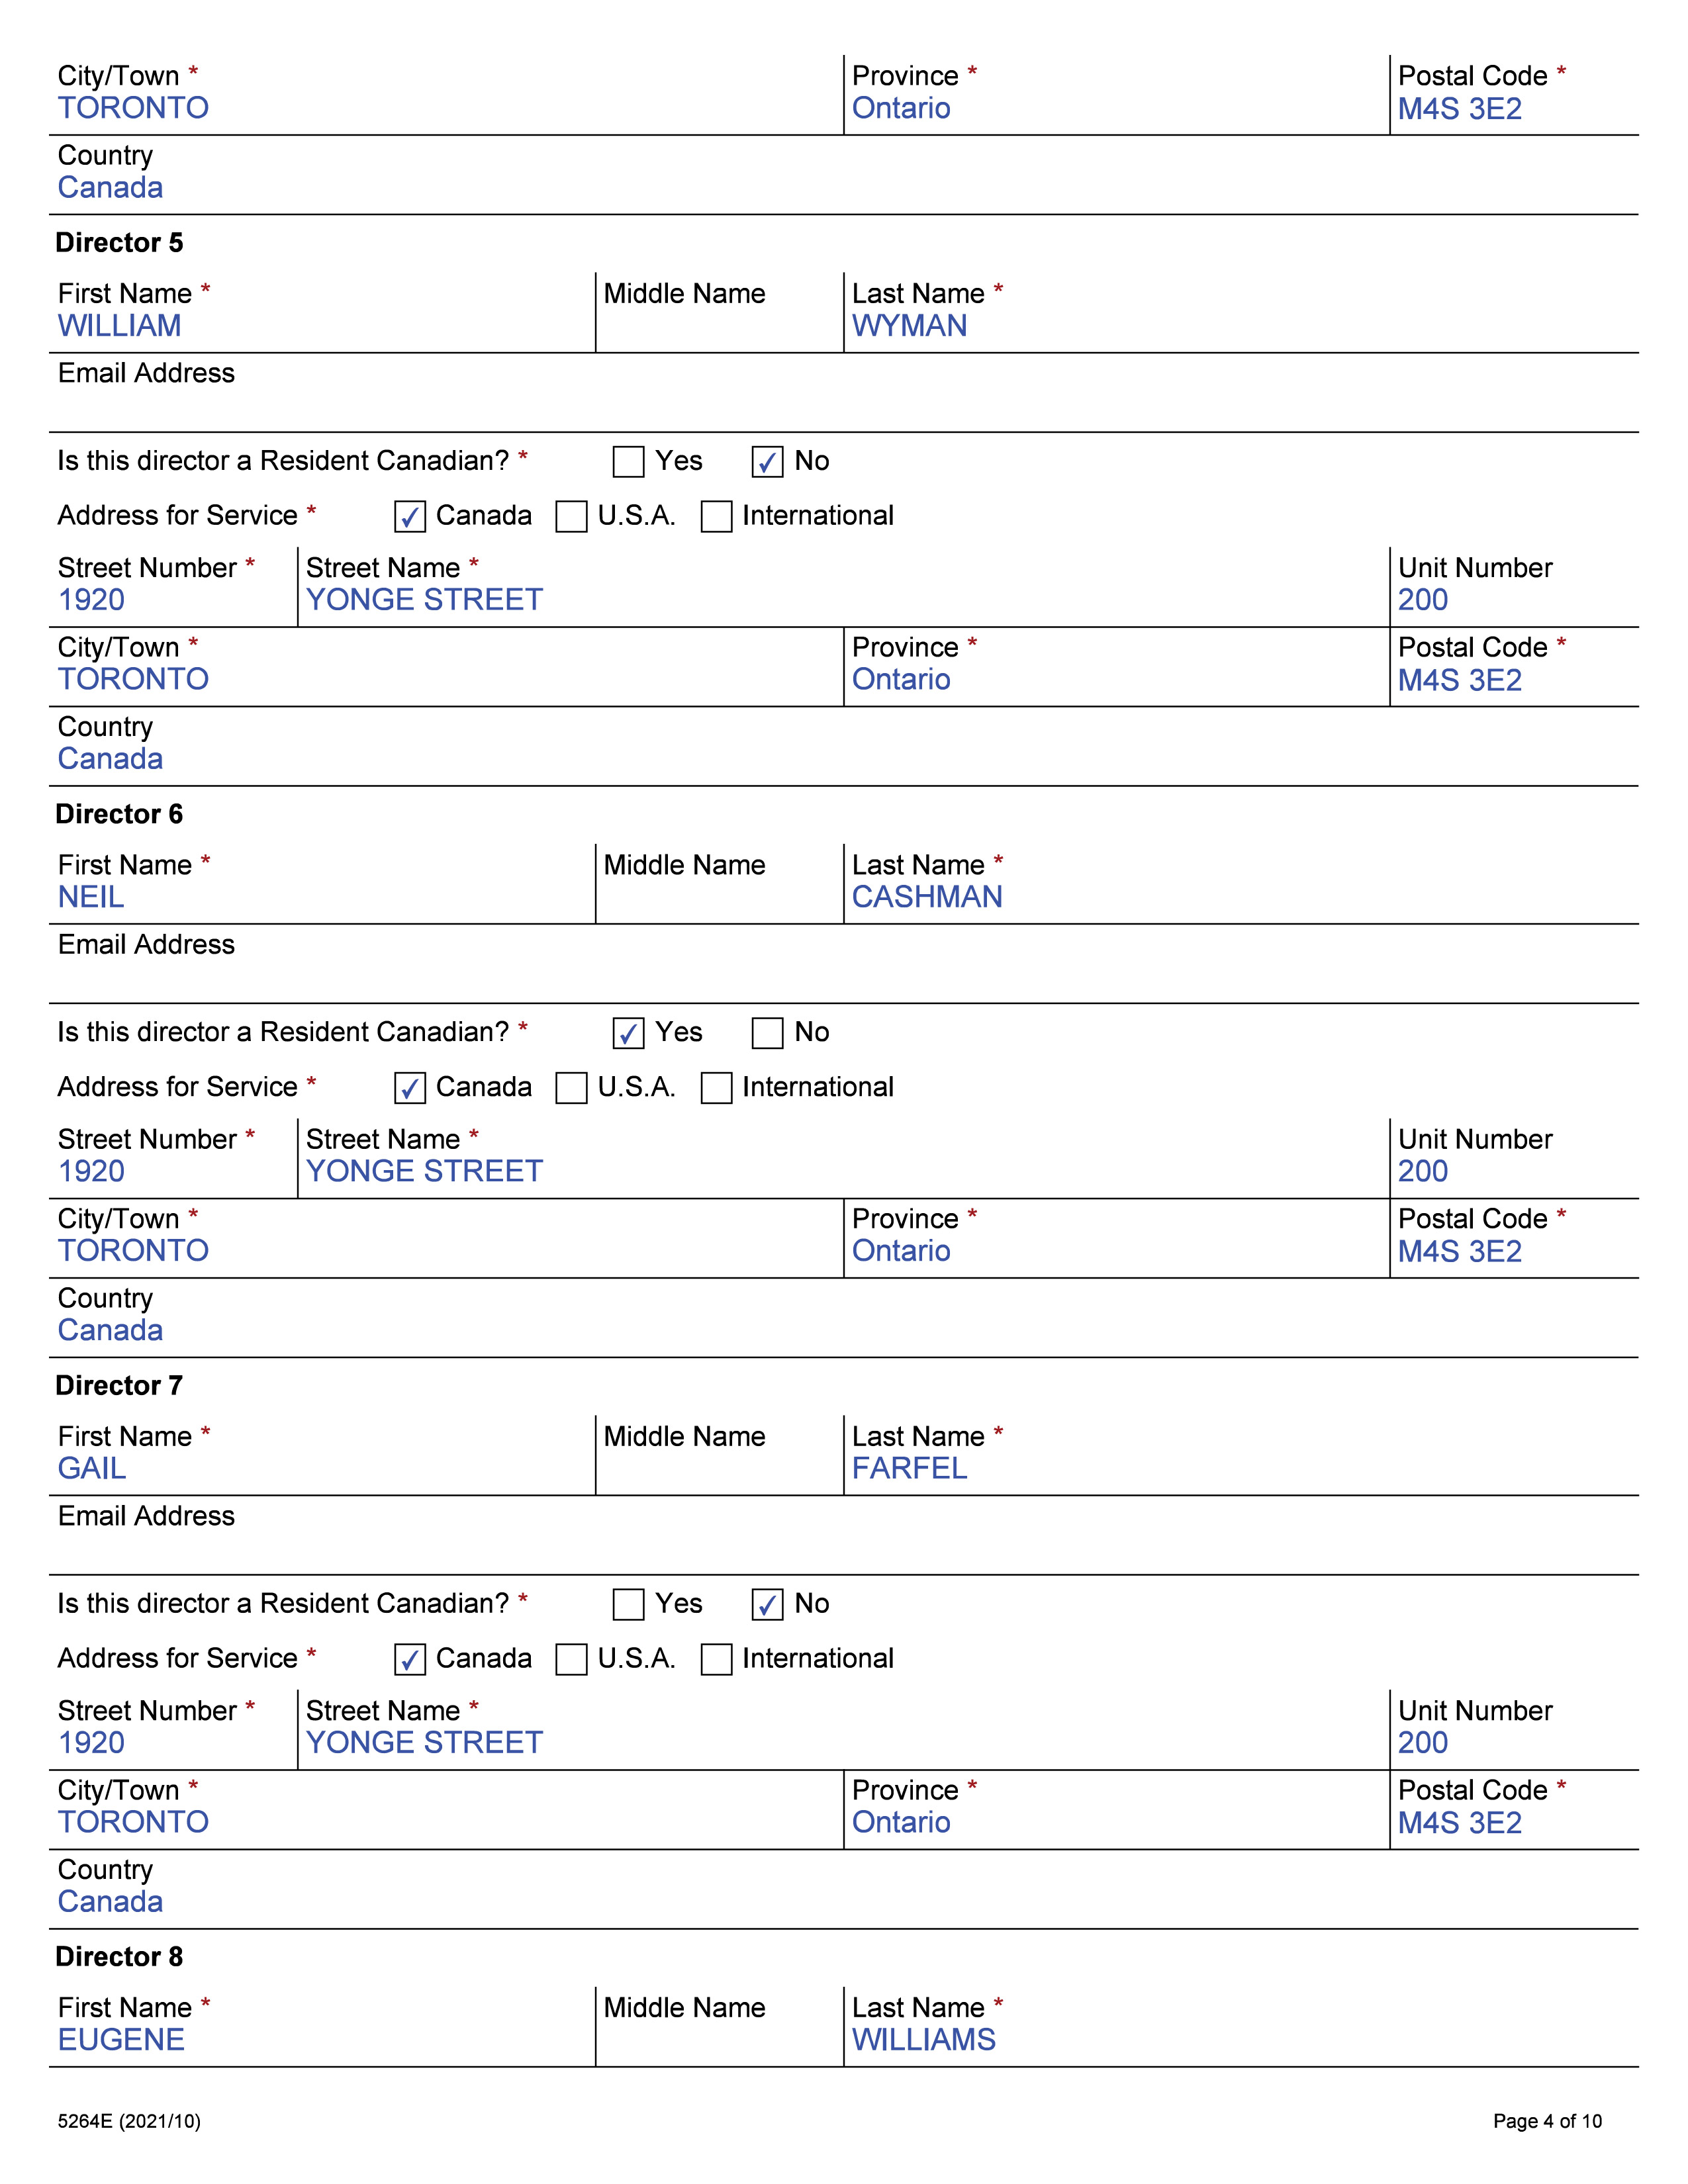Check U.S.A. address for Director 6
This screenshot has height=2184, width=1688.
[x=571, y=1088]
